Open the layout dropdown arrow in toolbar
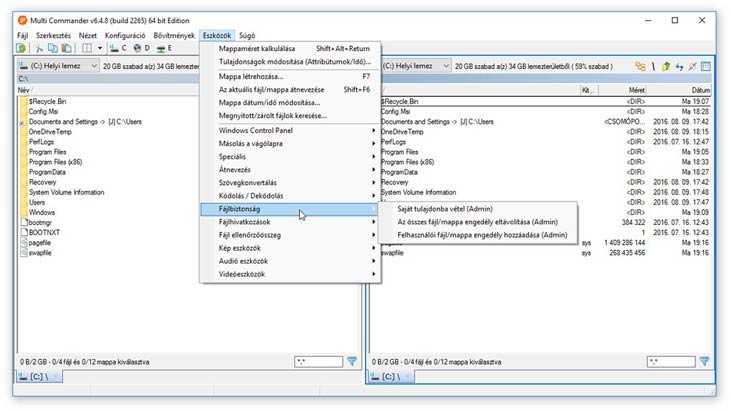Viewport: 730px width, 410px height. 100,48
